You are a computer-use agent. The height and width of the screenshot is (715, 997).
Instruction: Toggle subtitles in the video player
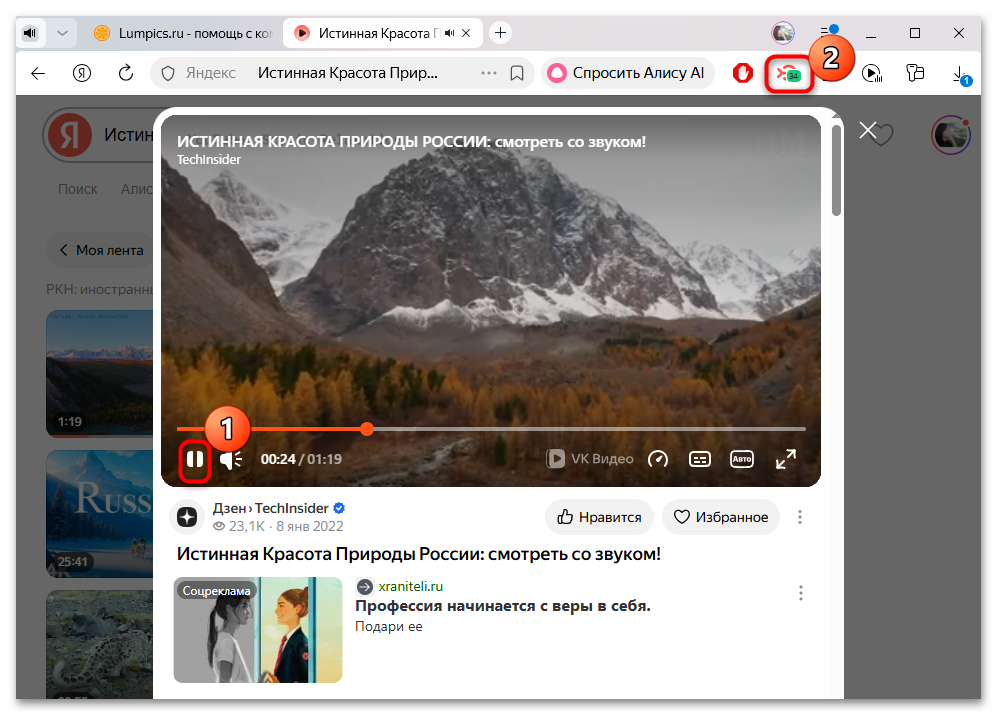(699, 459)
